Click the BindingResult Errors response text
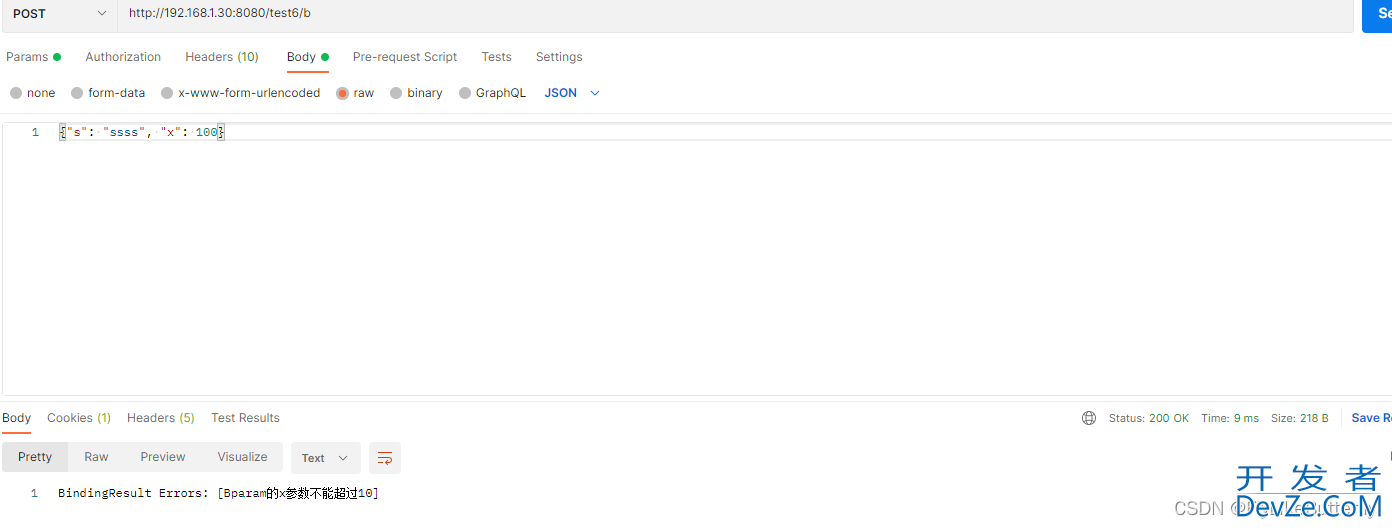The width and height of the screenshot is (1392, 528). coord(218,493)
